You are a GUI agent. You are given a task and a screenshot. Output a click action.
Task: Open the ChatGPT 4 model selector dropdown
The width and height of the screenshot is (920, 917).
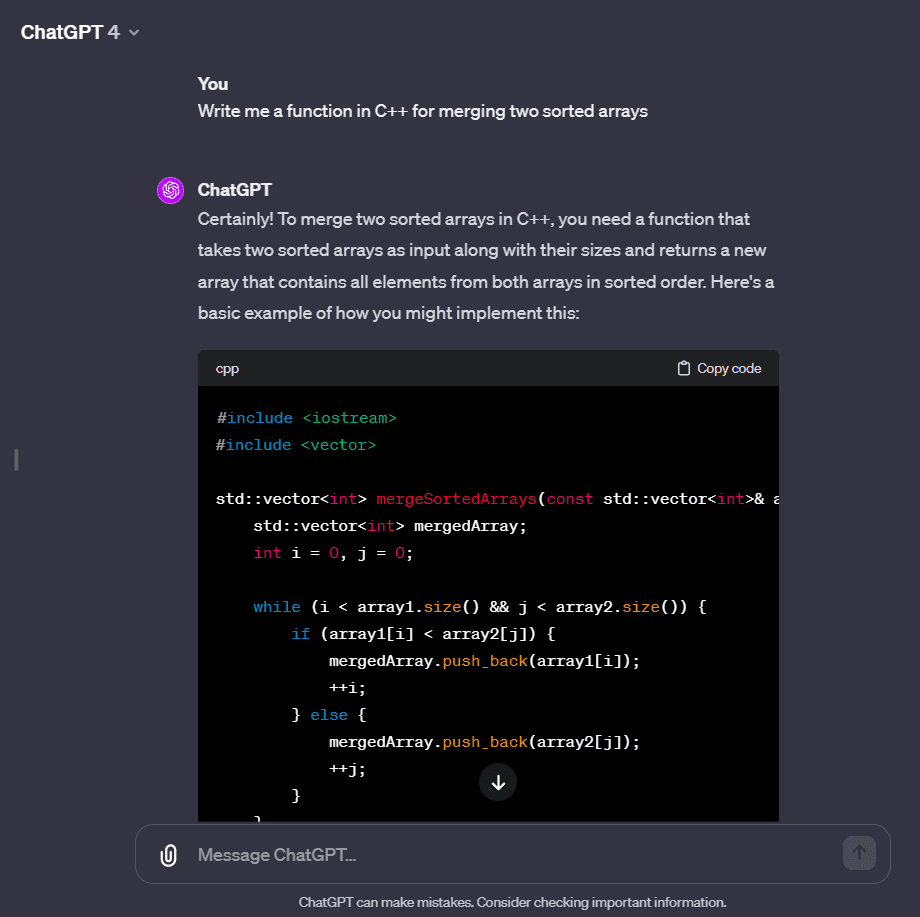click(80, 31)
